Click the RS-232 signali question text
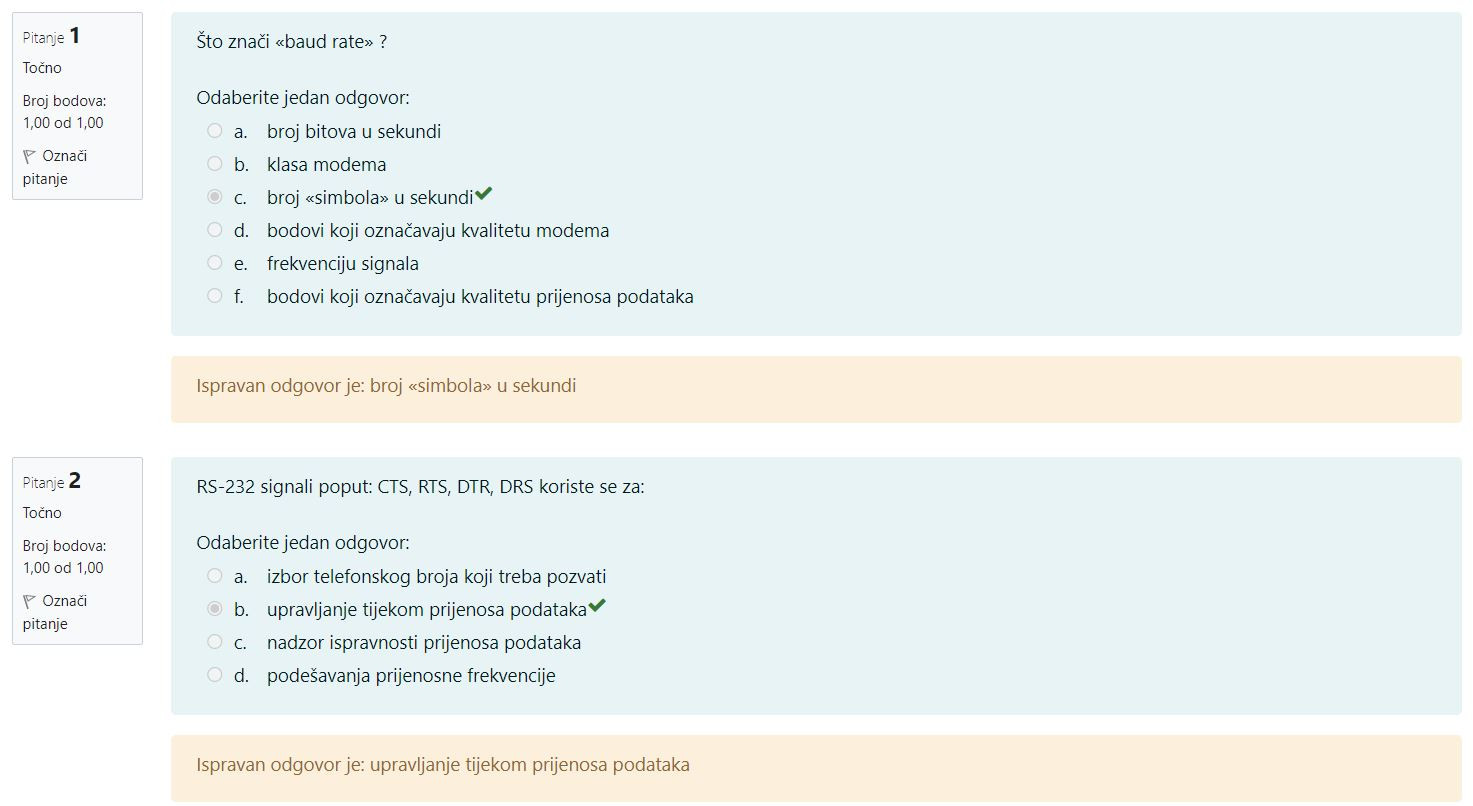Image resolution: width=1473 pixels, height=806 pixels. 421,487
